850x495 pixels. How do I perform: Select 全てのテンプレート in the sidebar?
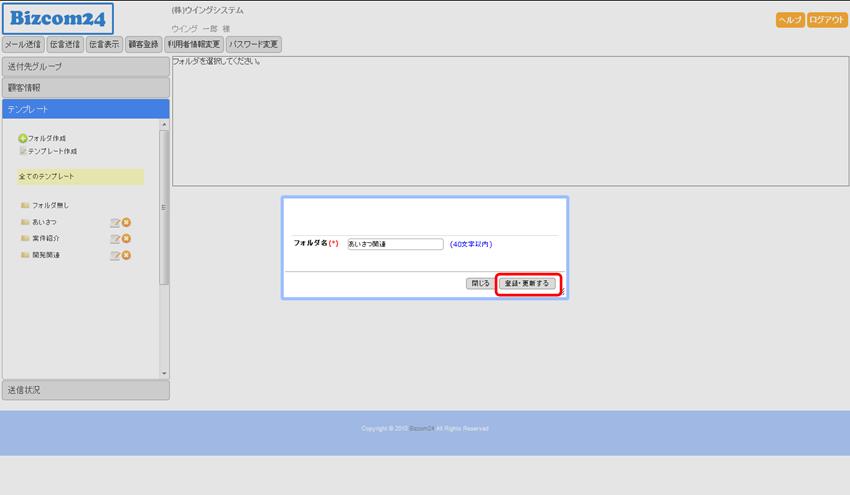80,177
